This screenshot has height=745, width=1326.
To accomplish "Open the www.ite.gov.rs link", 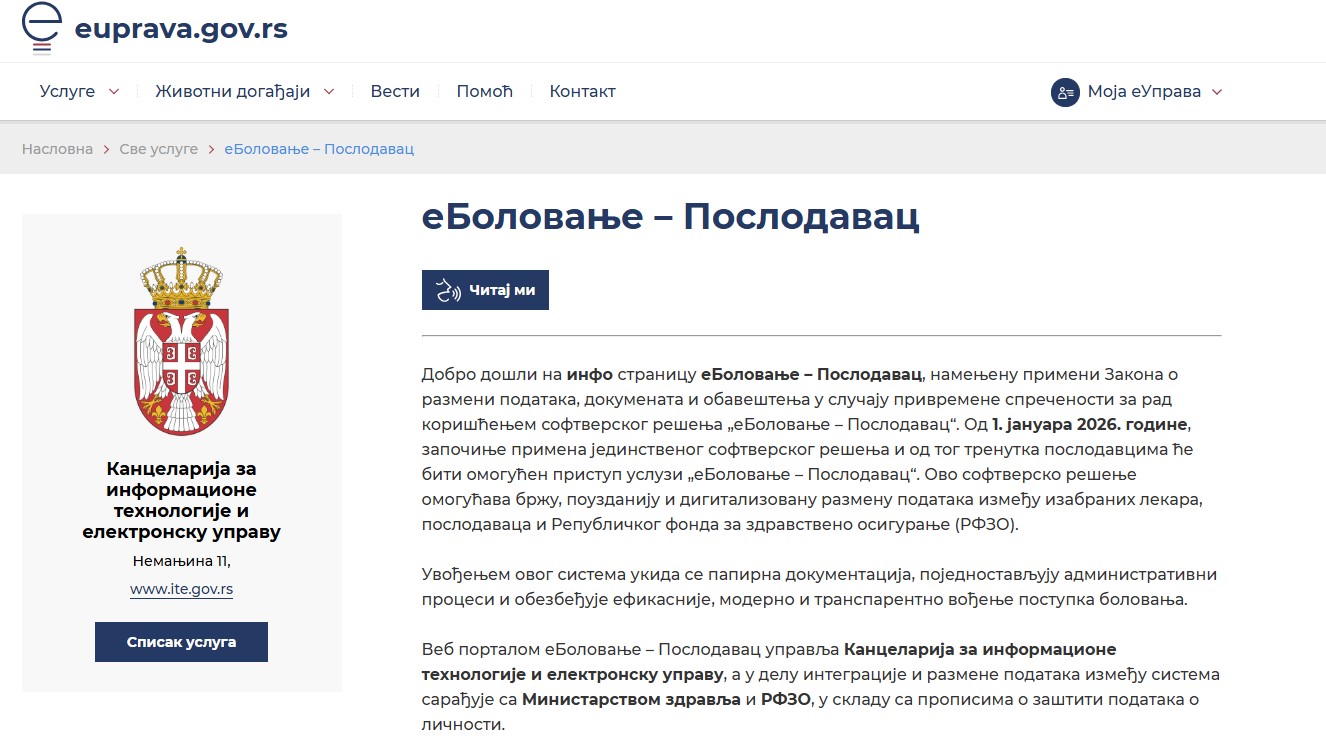I will pos(181,588).
